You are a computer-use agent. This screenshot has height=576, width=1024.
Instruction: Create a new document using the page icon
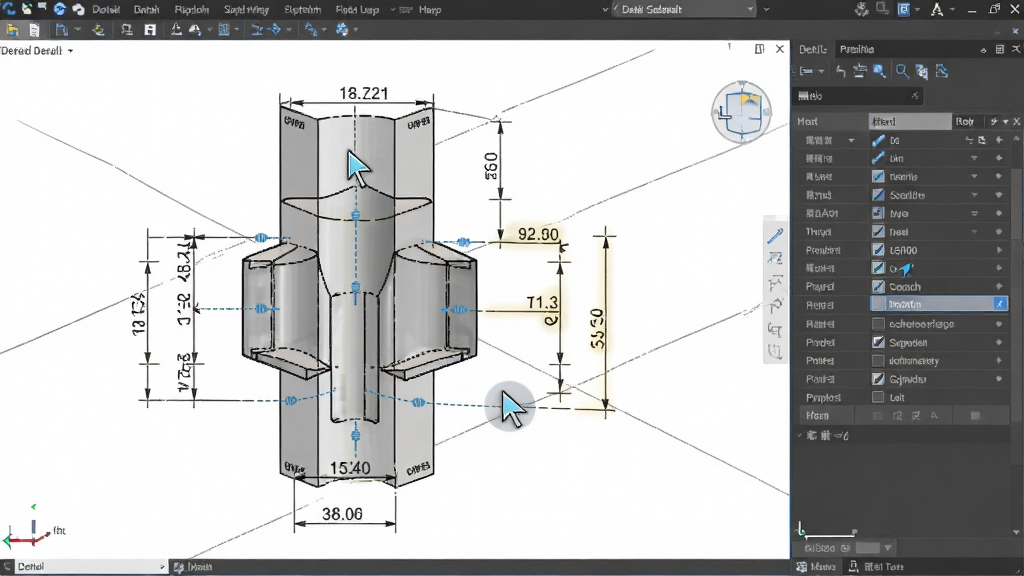[x=34, y=29]
